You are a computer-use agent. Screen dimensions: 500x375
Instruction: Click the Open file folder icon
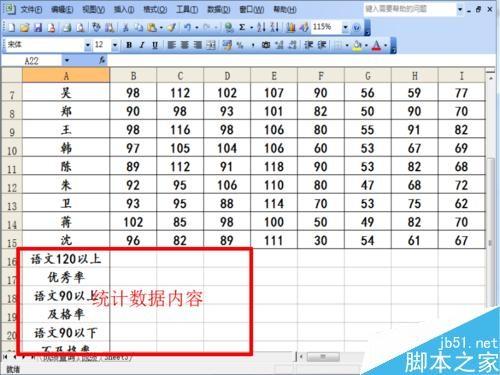click(x=24, y=27)
